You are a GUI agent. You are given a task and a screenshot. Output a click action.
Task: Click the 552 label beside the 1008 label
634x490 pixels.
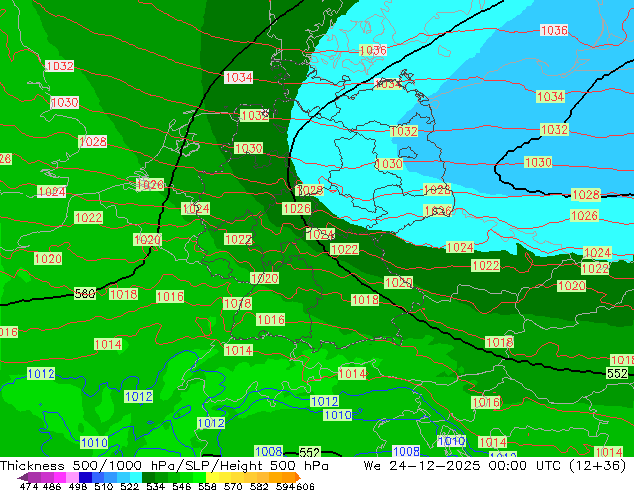[310, 452]
